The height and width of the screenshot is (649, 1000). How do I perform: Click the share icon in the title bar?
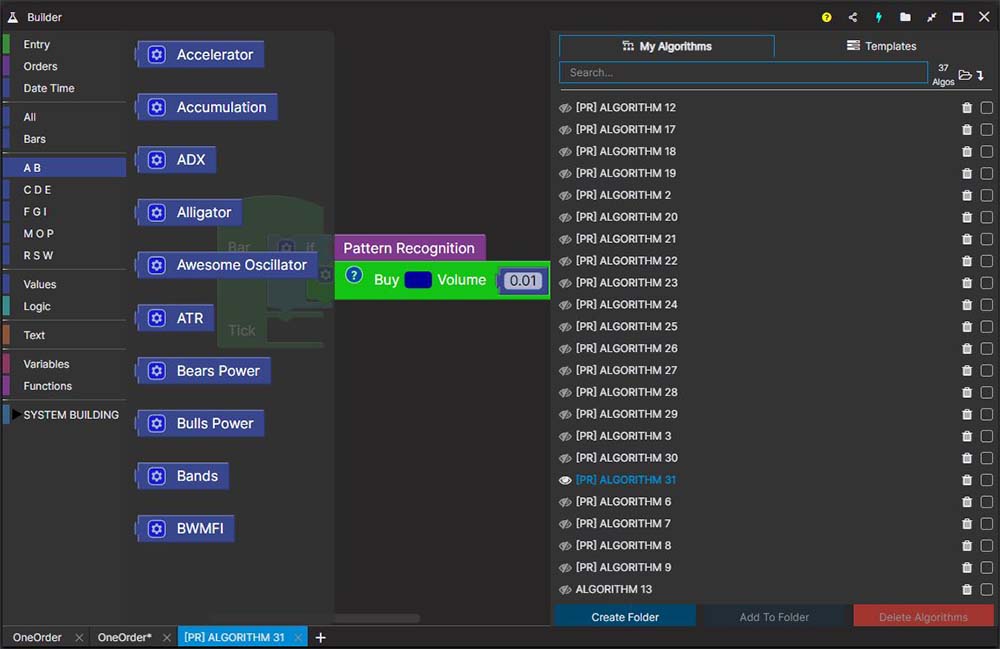pyautogui.click(x=852, y=17)
